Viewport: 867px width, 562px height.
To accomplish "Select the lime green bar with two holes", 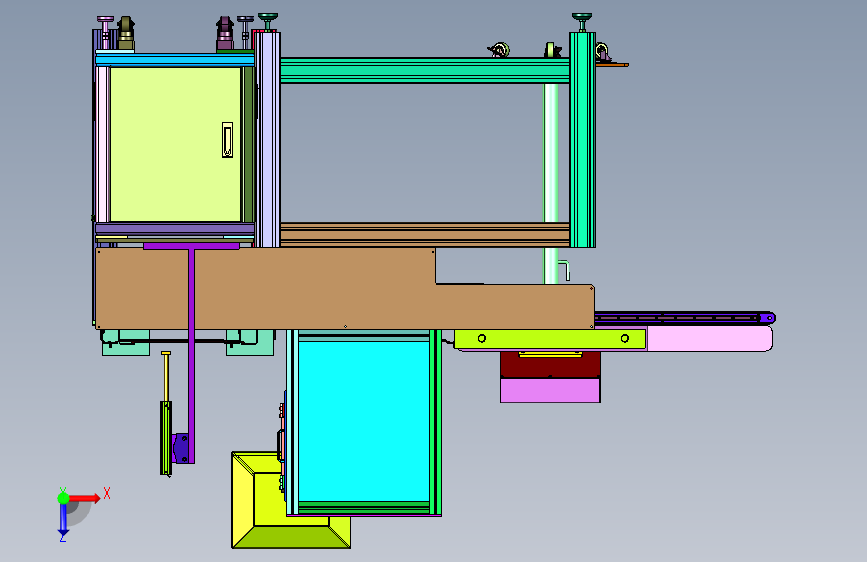I will (550, 339).
